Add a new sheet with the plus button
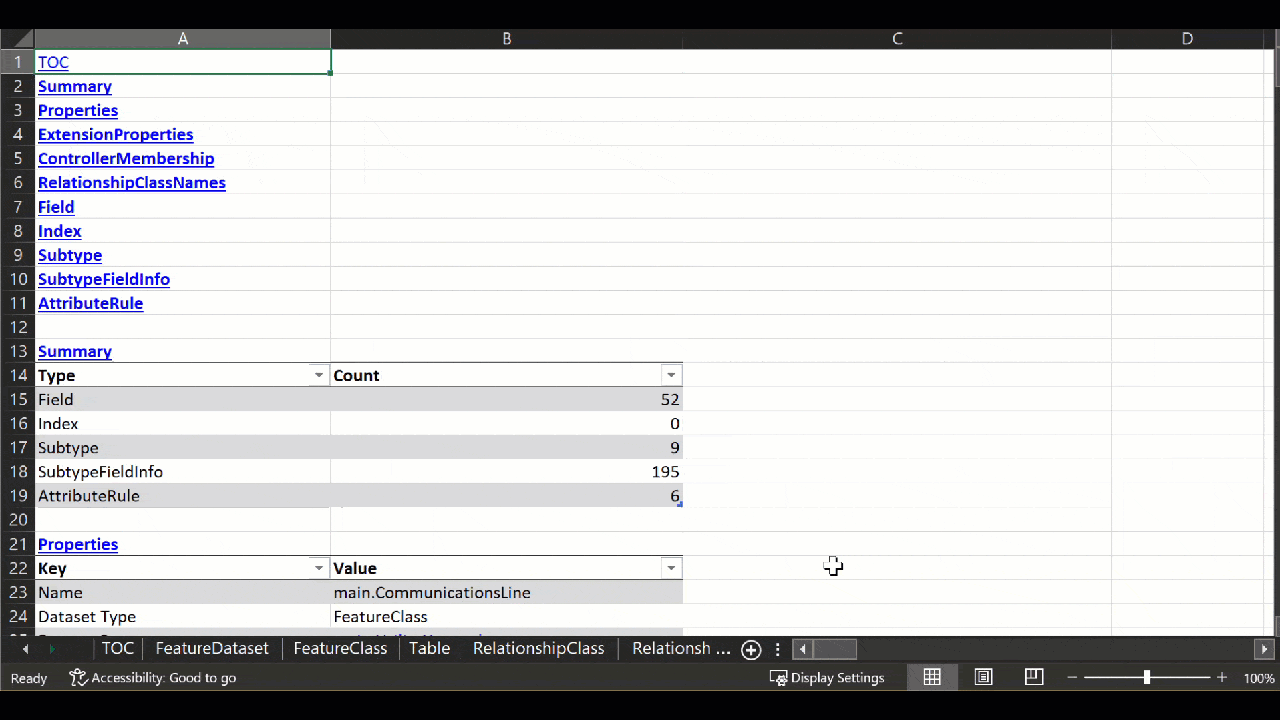The image size is (1280, 720). pos(751,649)
